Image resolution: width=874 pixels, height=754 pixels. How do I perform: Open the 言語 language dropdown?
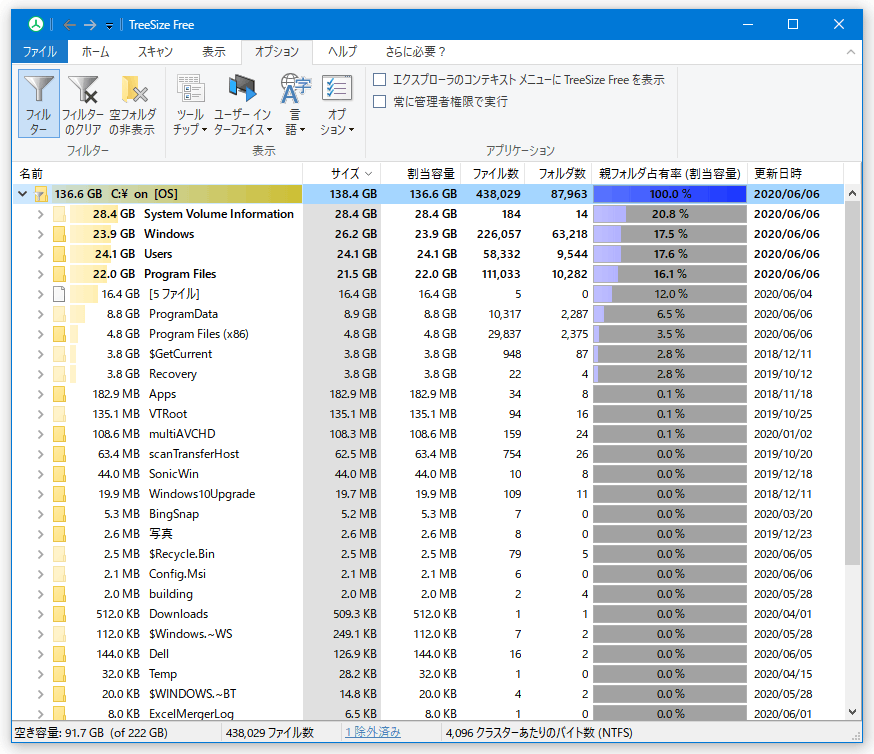(x=295, y=104)
